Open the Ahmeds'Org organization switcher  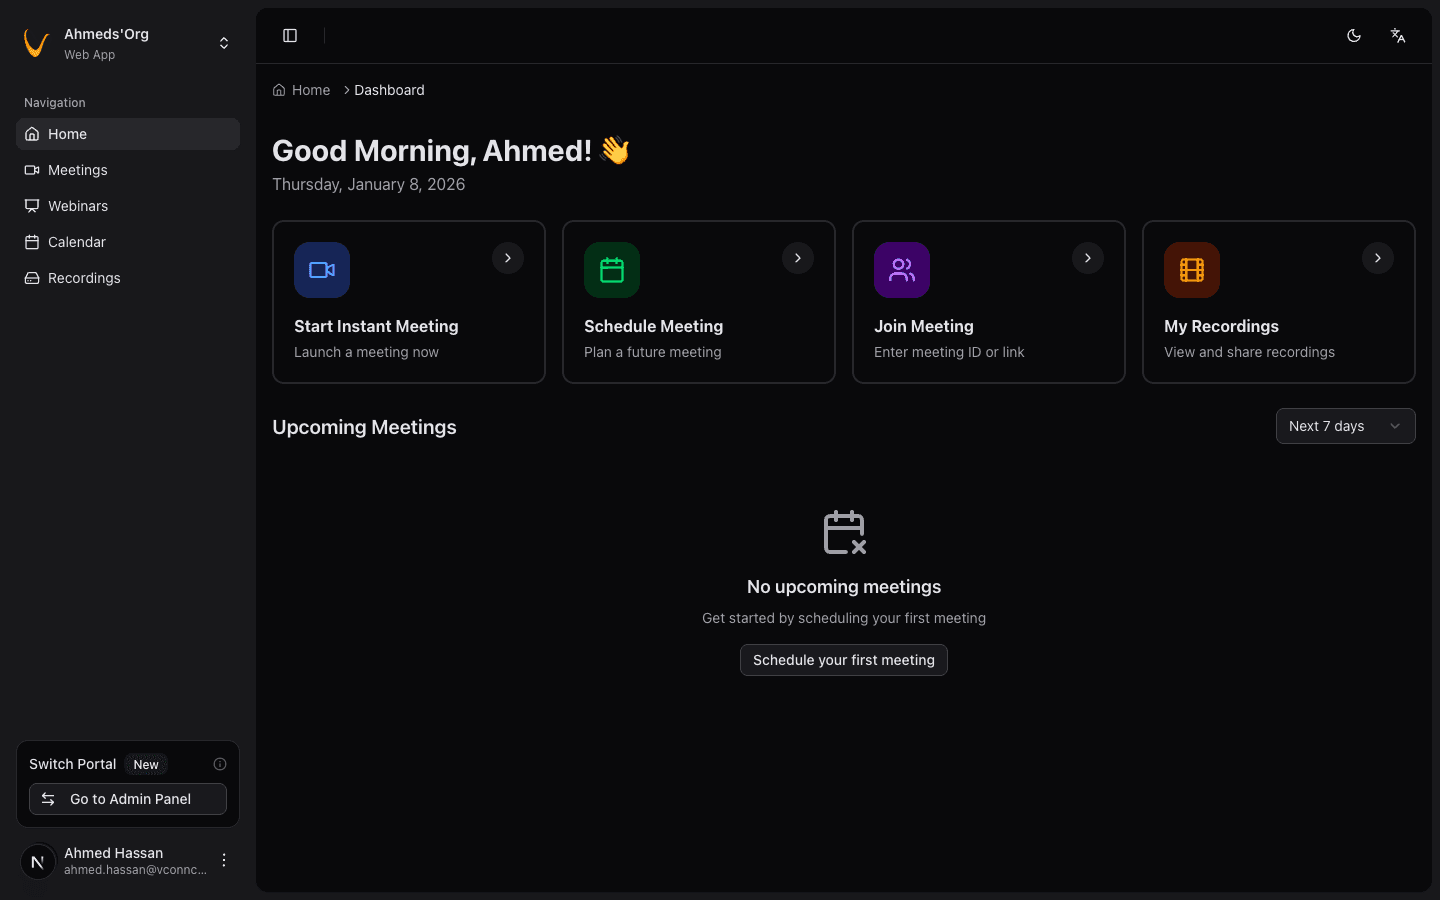tap(128, 43)
